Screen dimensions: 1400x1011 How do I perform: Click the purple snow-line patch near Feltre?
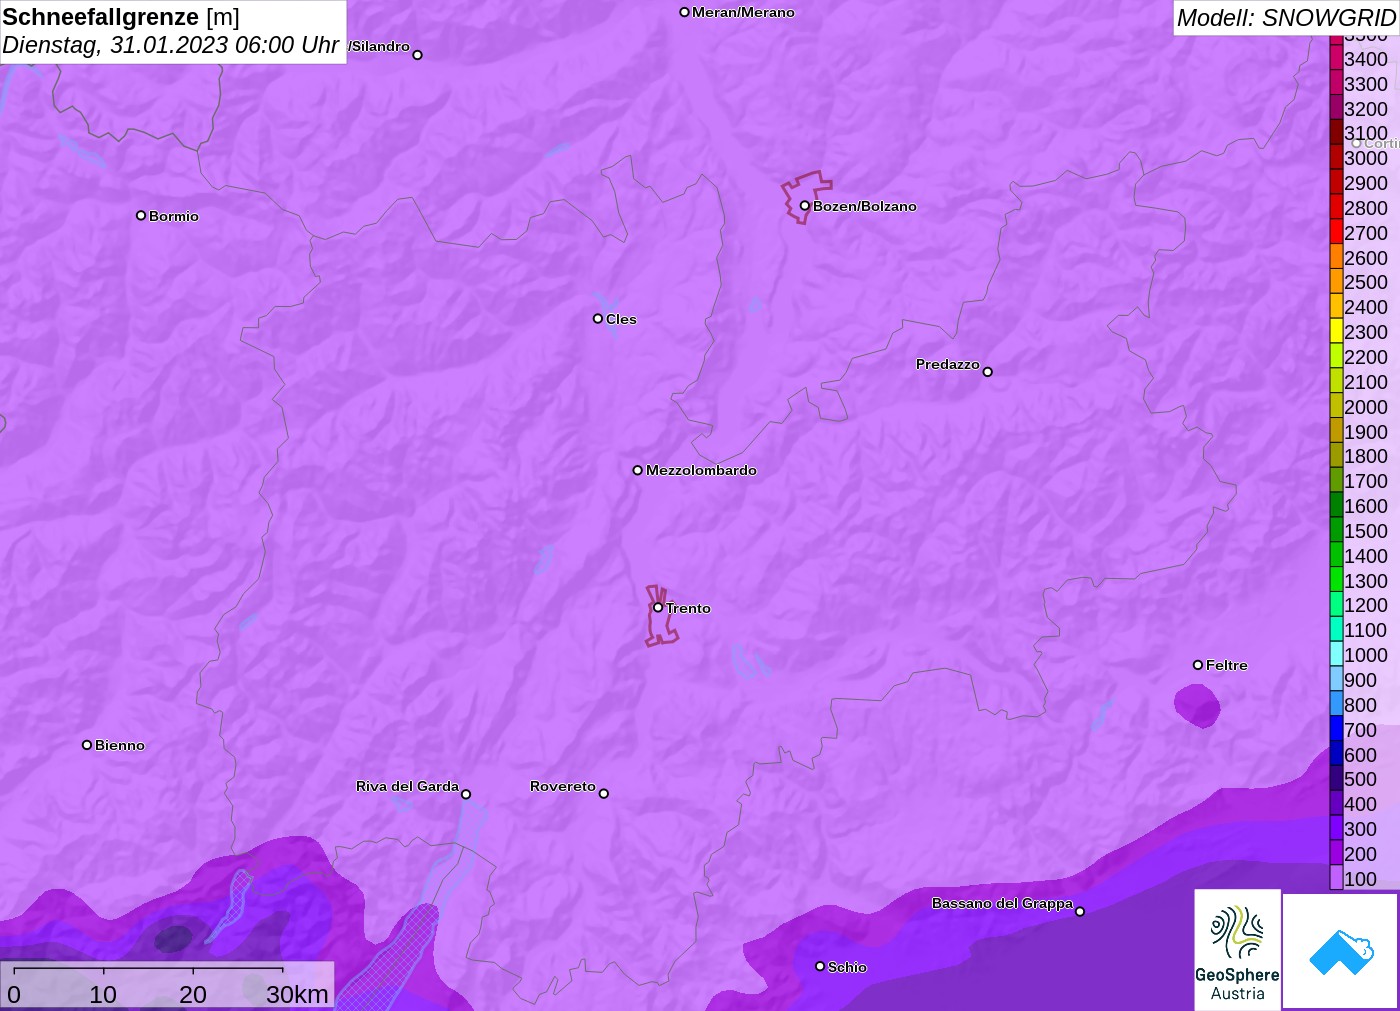[x=1197, y=706]
